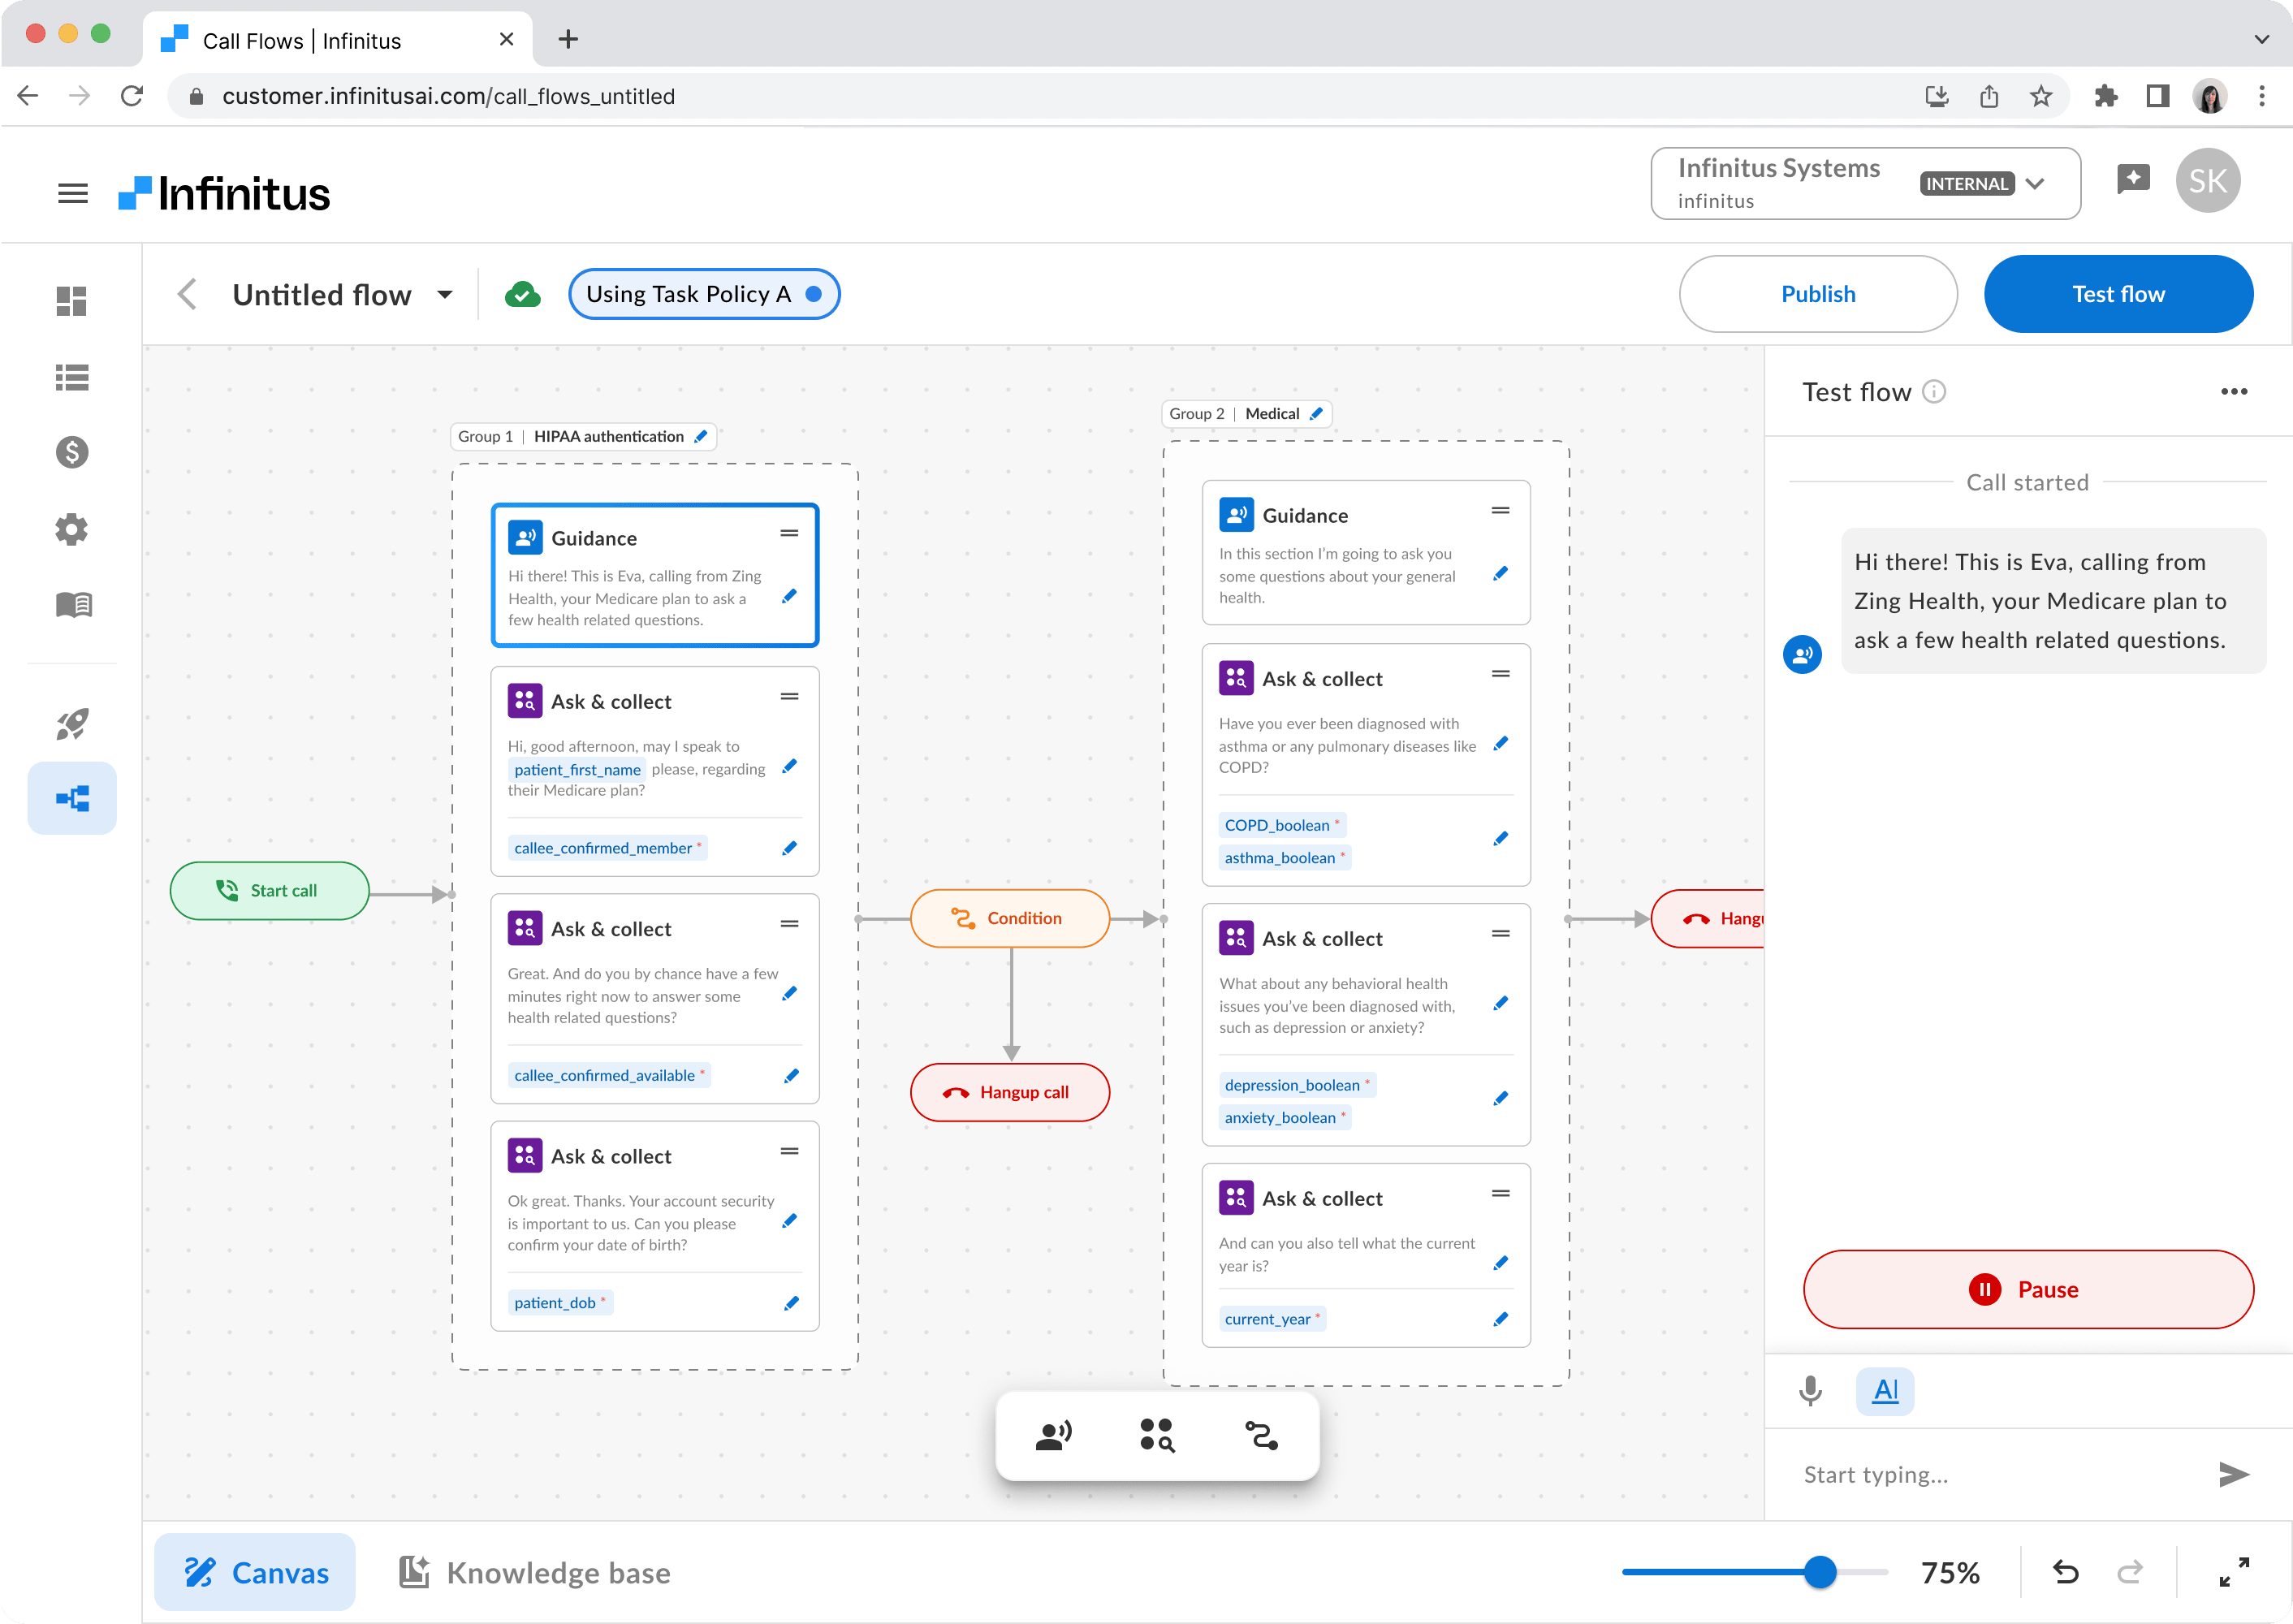Open the Test flow panel more options
This screenshot has width=2293, height=1624.
click(2233, 392)
